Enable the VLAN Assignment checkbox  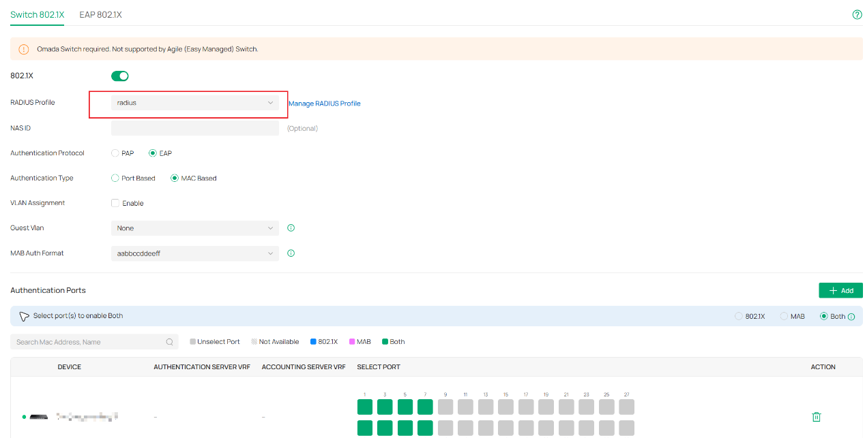[115, 203]
